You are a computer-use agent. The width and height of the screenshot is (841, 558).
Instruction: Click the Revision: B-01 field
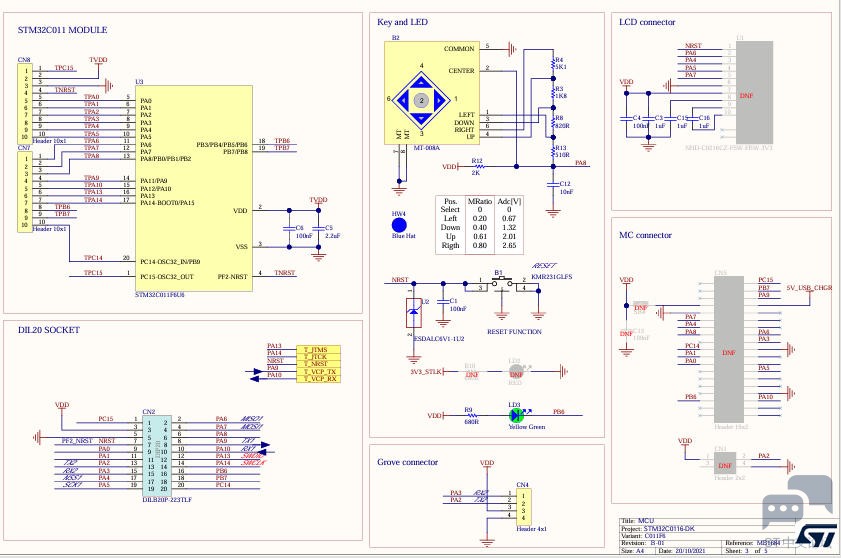click(643, 543)
